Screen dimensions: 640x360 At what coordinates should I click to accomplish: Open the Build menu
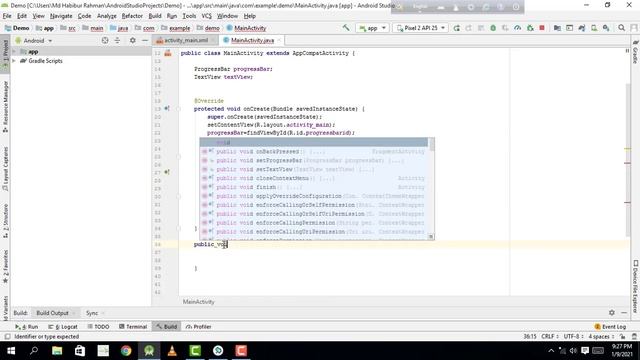click(155, 16)
